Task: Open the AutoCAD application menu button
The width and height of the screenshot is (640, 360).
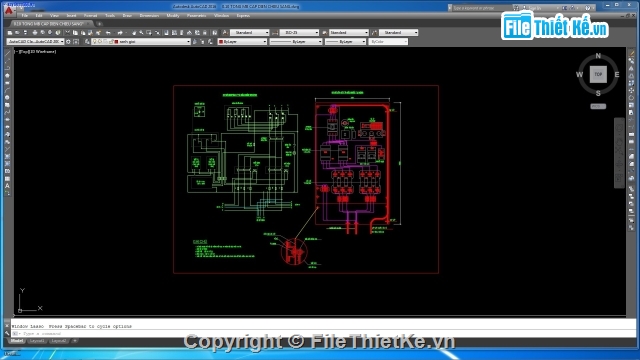Action: (9, 10)
